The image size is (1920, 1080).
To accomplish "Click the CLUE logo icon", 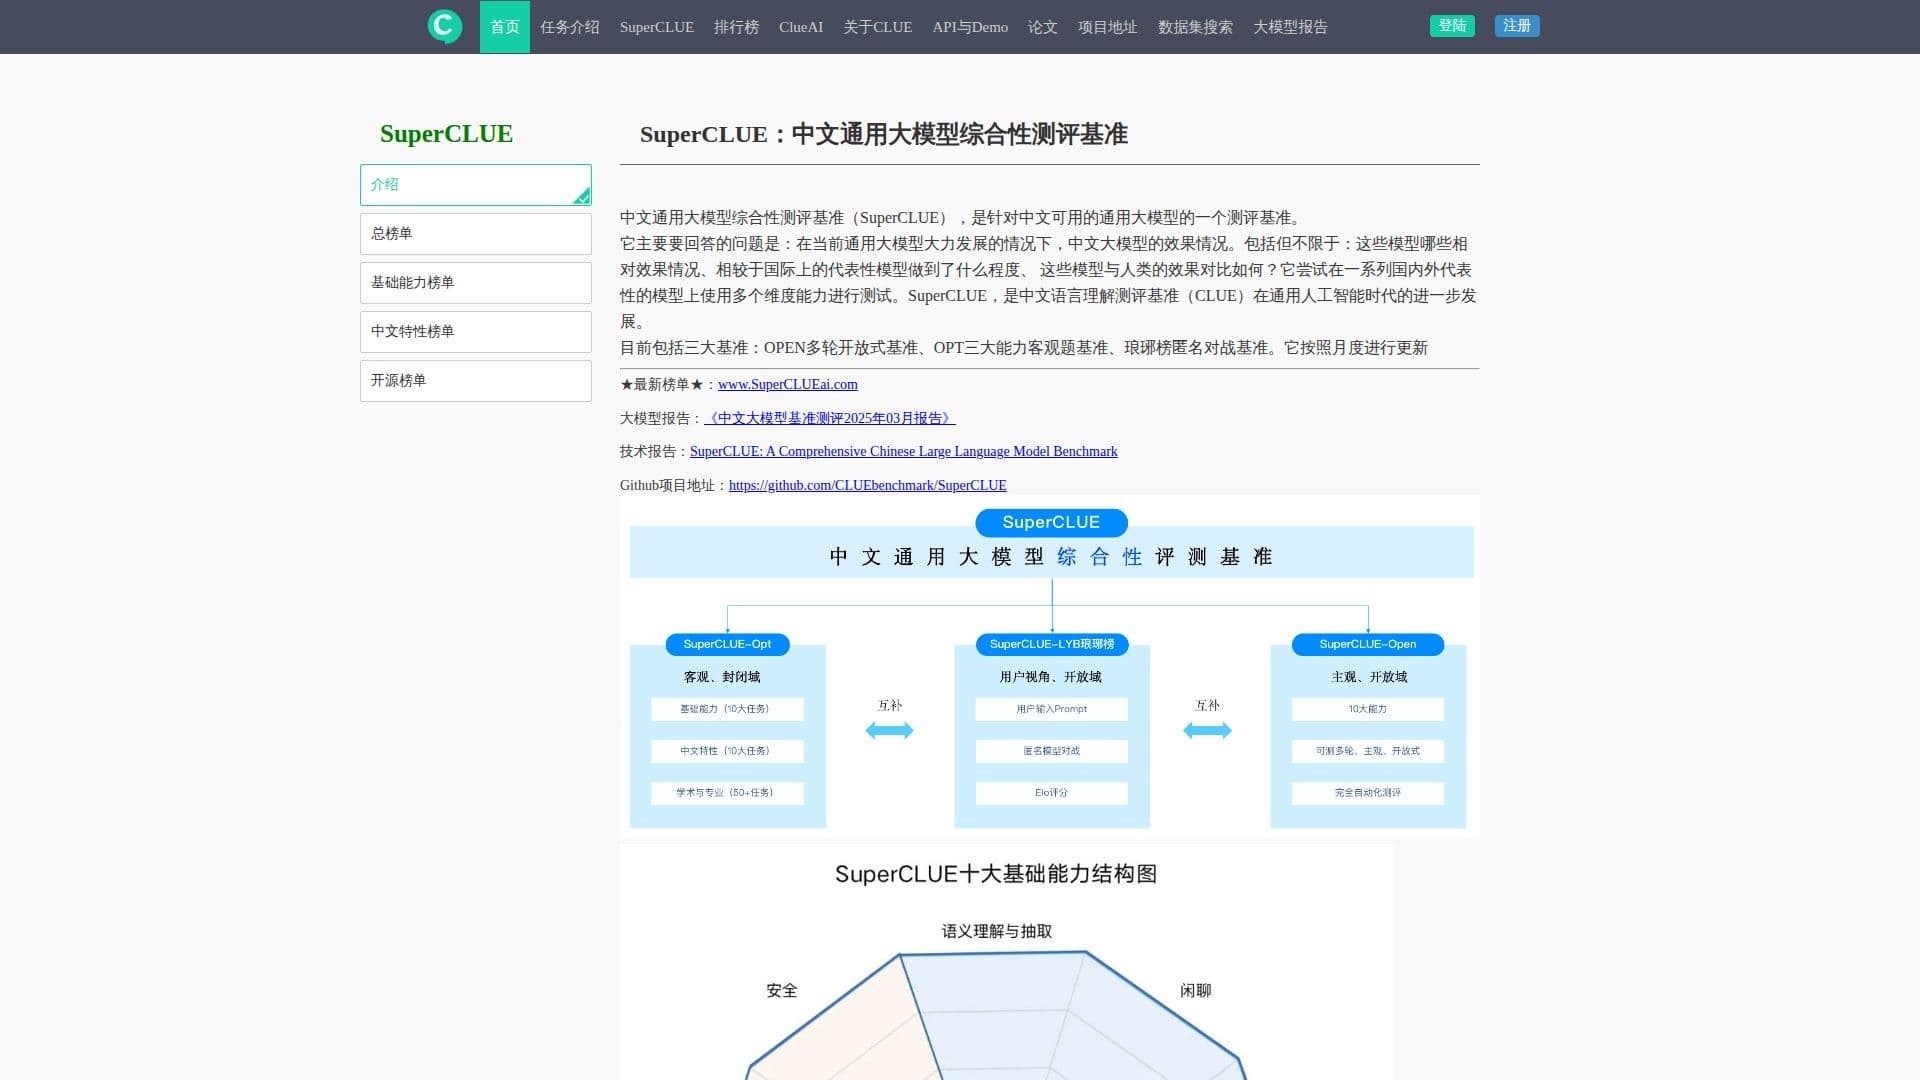I will point(445,26).
